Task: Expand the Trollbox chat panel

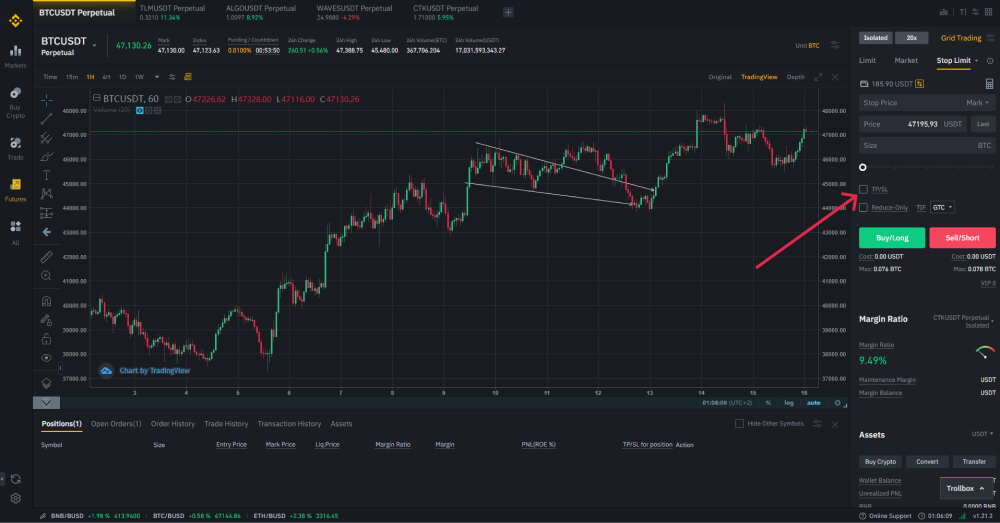Action: [x=966, y=489]
